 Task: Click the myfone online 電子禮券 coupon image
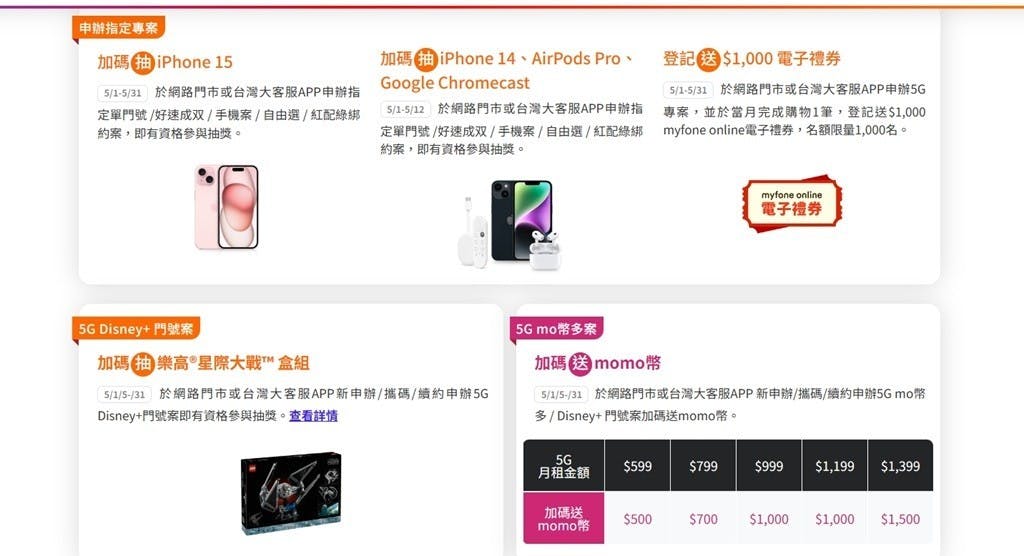[x=792, y=203]
